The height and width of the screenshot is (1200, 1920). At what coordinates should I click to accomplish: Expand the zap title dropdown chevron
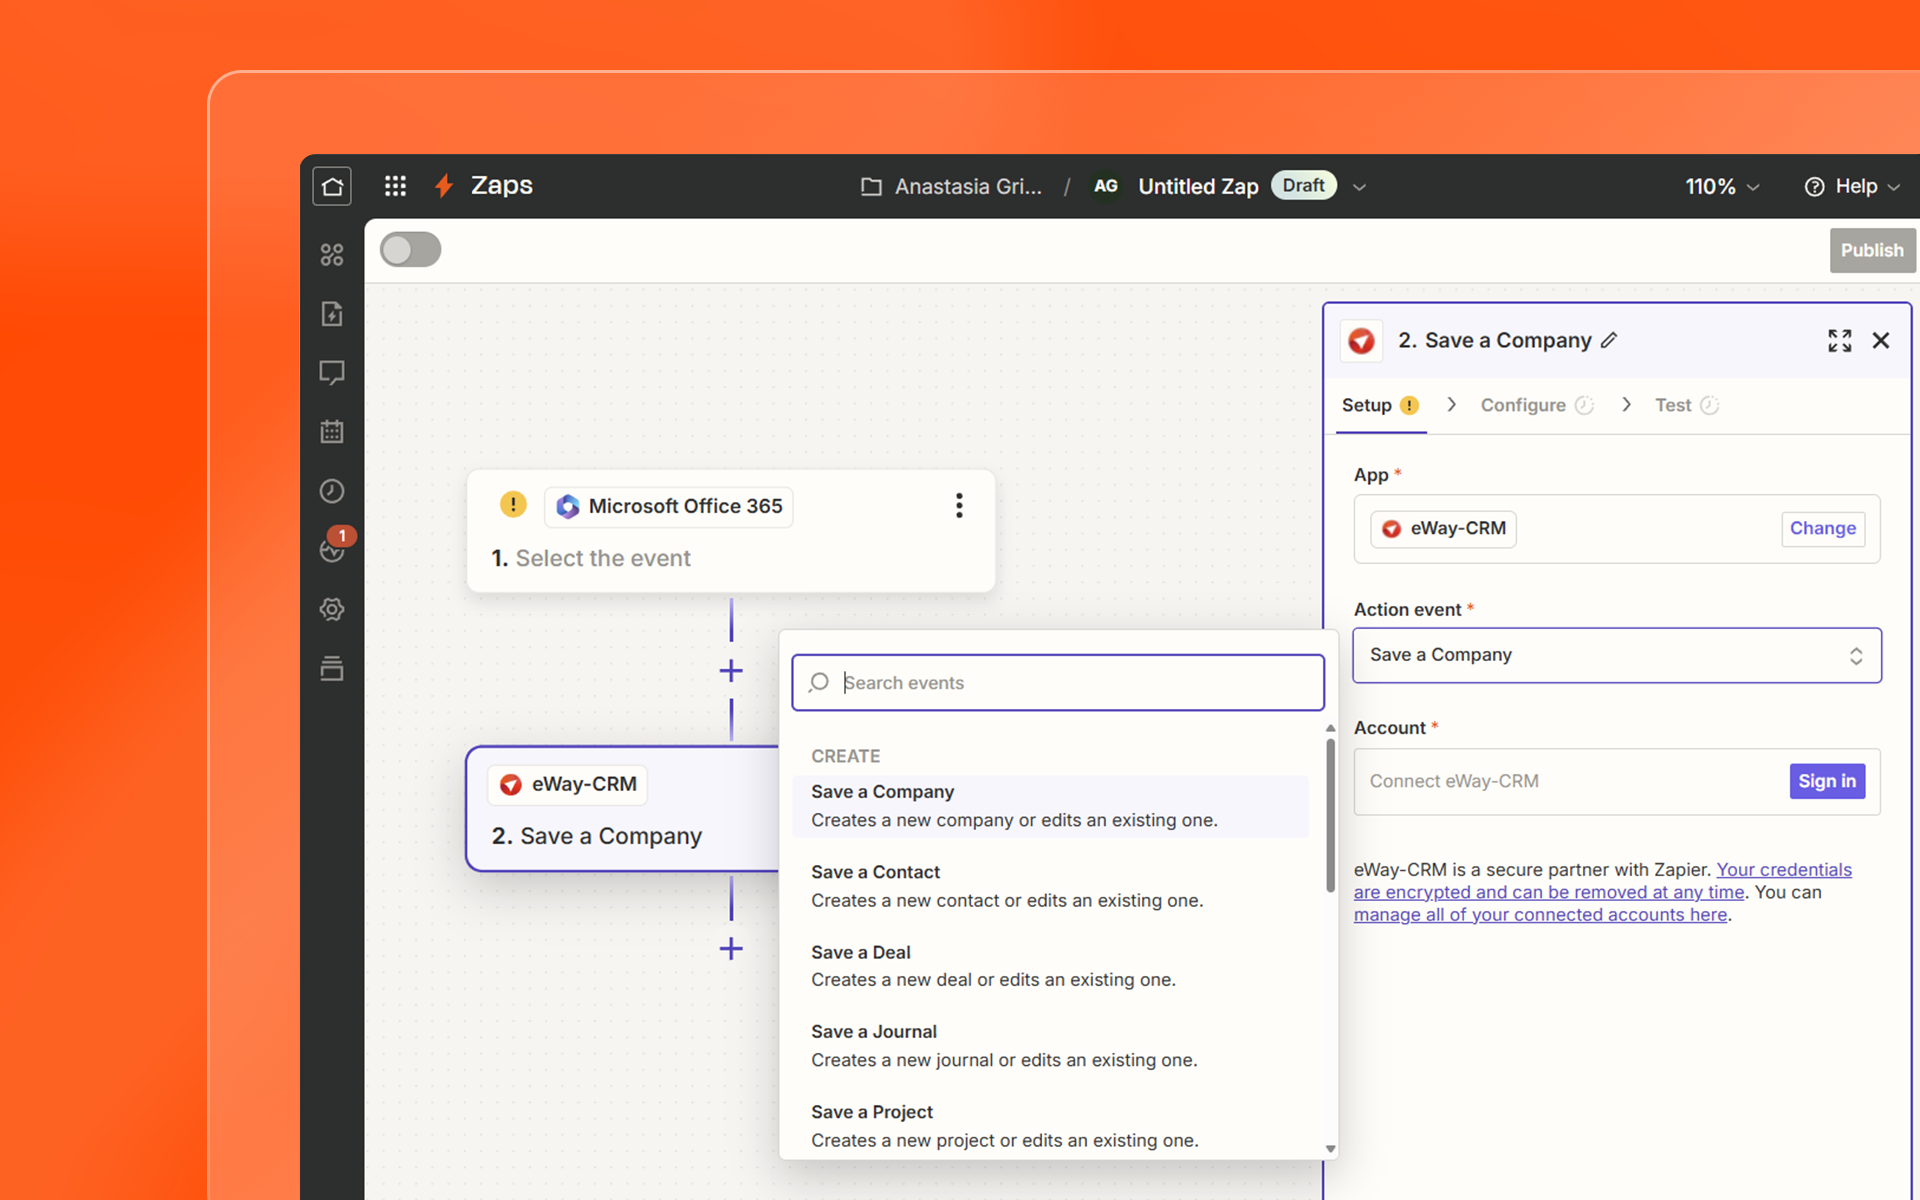click(1359, 187)
